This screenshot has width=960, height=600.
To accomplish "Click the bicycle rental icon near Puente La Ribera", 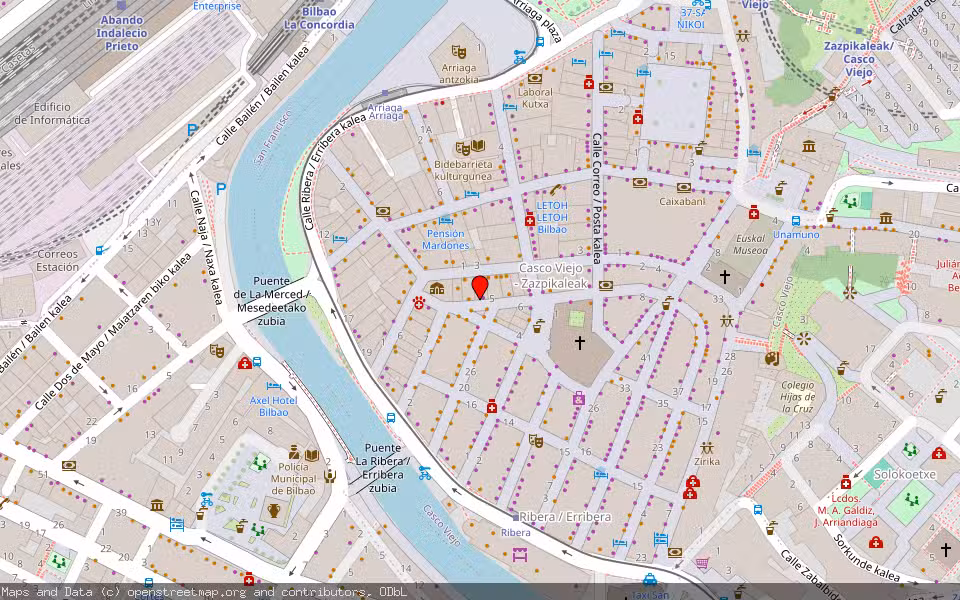I will pyautogui.click(x=424, y=475).
